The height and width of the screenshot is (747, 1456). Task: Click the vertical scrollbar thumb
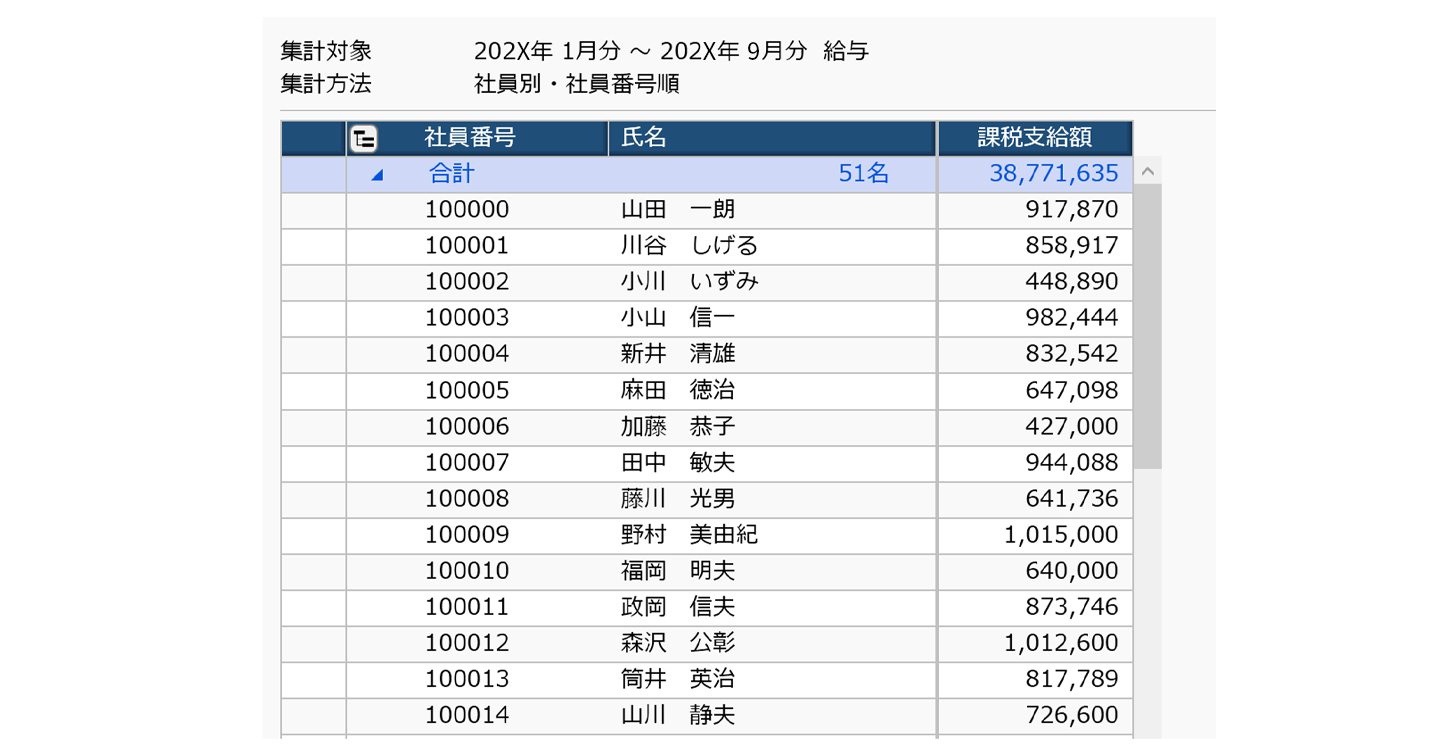tap(1147, 325)
